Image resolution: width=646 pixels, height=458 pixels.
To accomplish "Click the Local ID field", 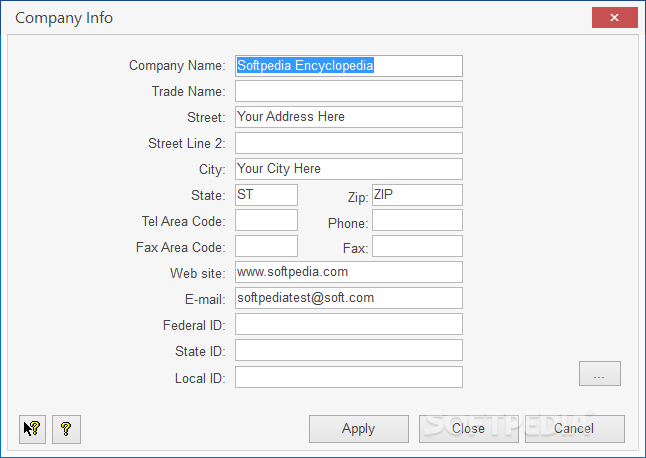I will coord(349,377).
